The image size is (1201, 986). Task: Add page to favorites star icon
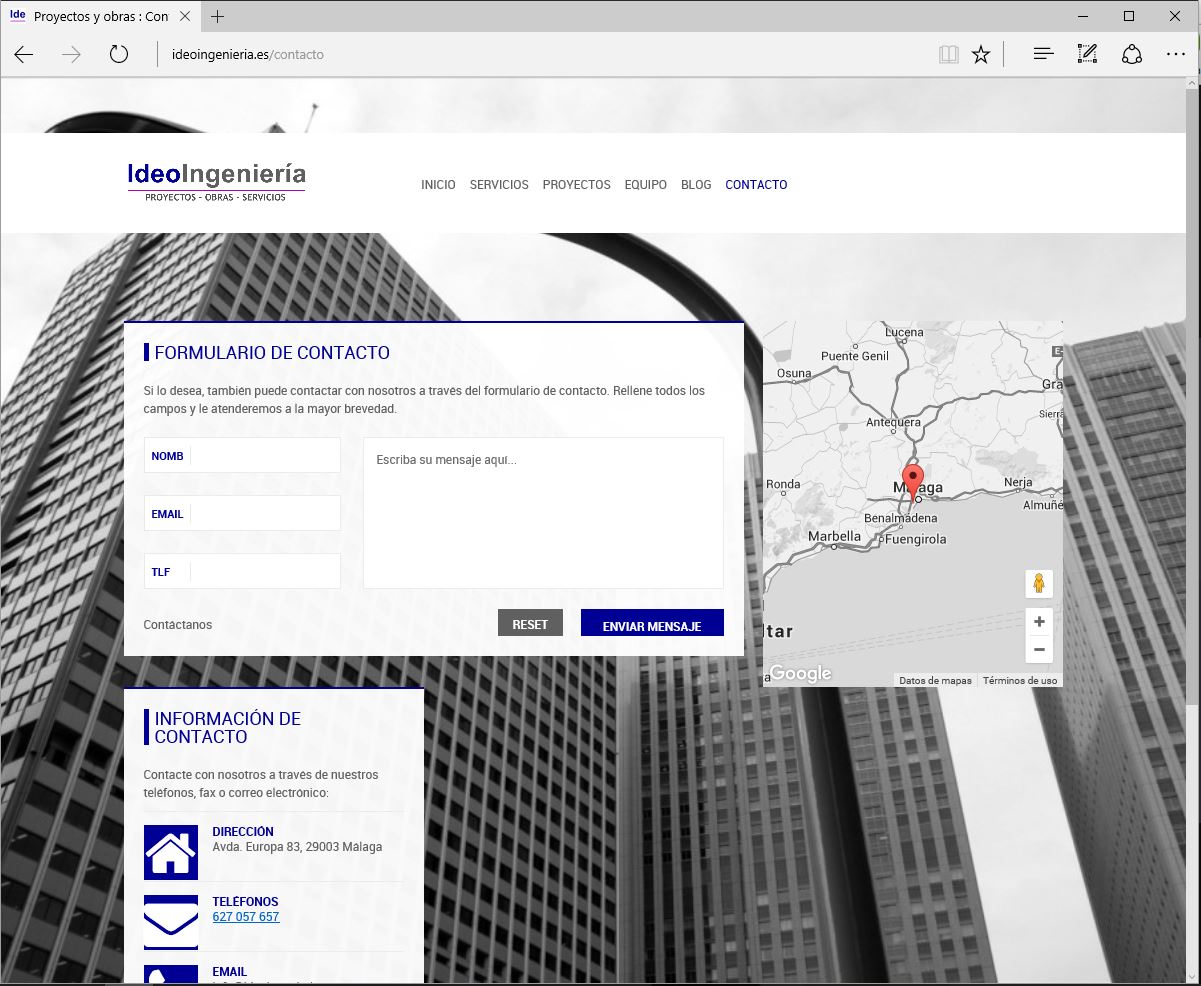click(981, 55)
